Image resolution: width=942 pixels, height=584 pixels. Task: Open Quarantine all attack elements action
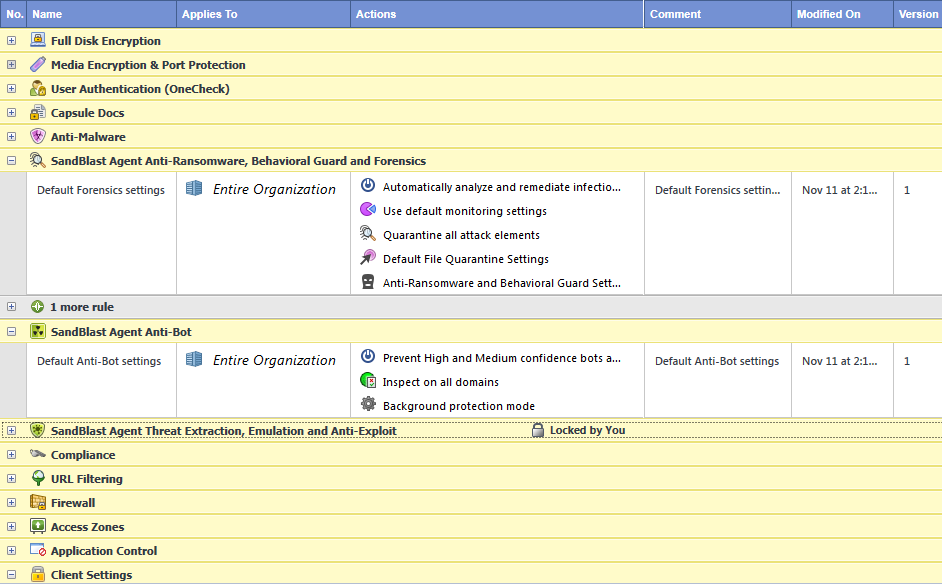(x=461, y=235)
